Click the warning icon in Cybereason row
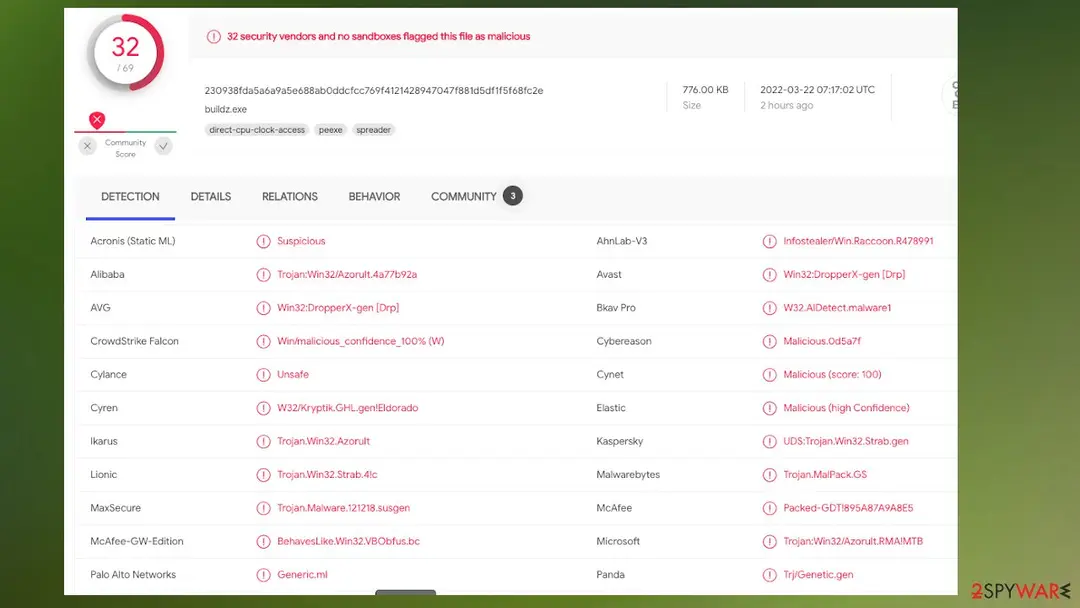This screenshot has height=608, width=1080. [x=769, y=342]
